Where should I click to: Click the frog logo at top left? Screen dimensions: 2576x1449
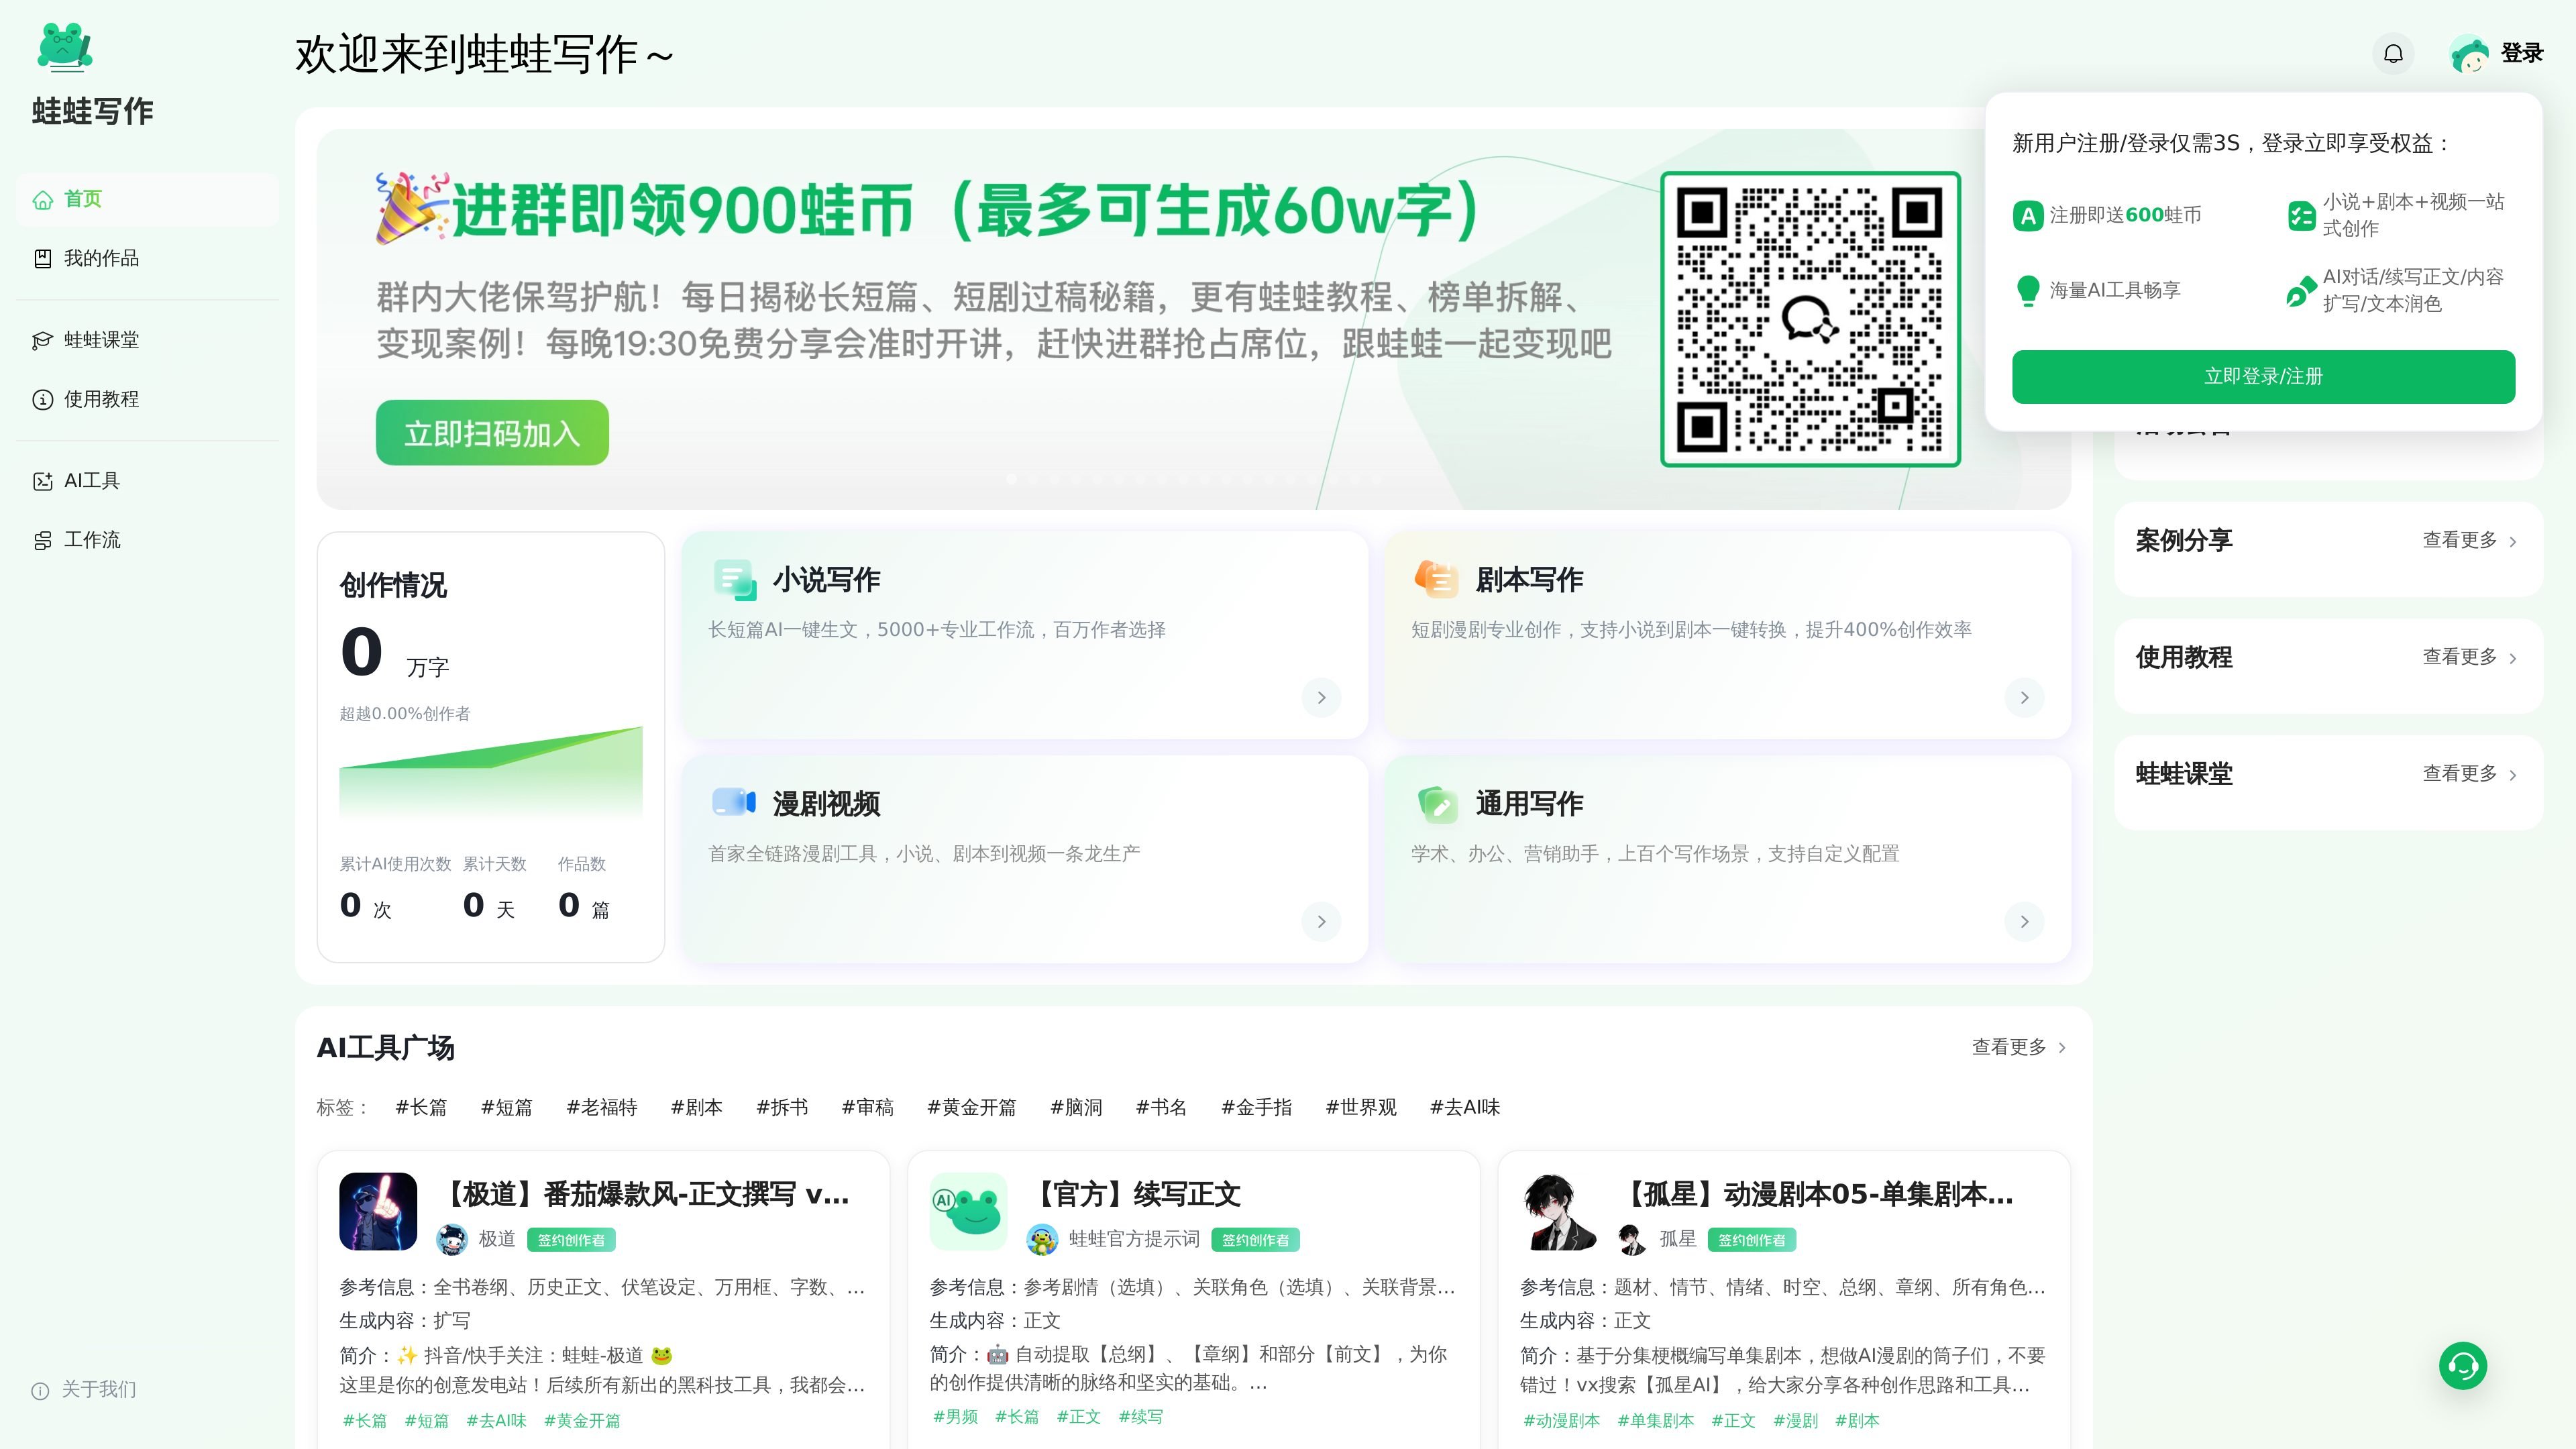[65, 47]
